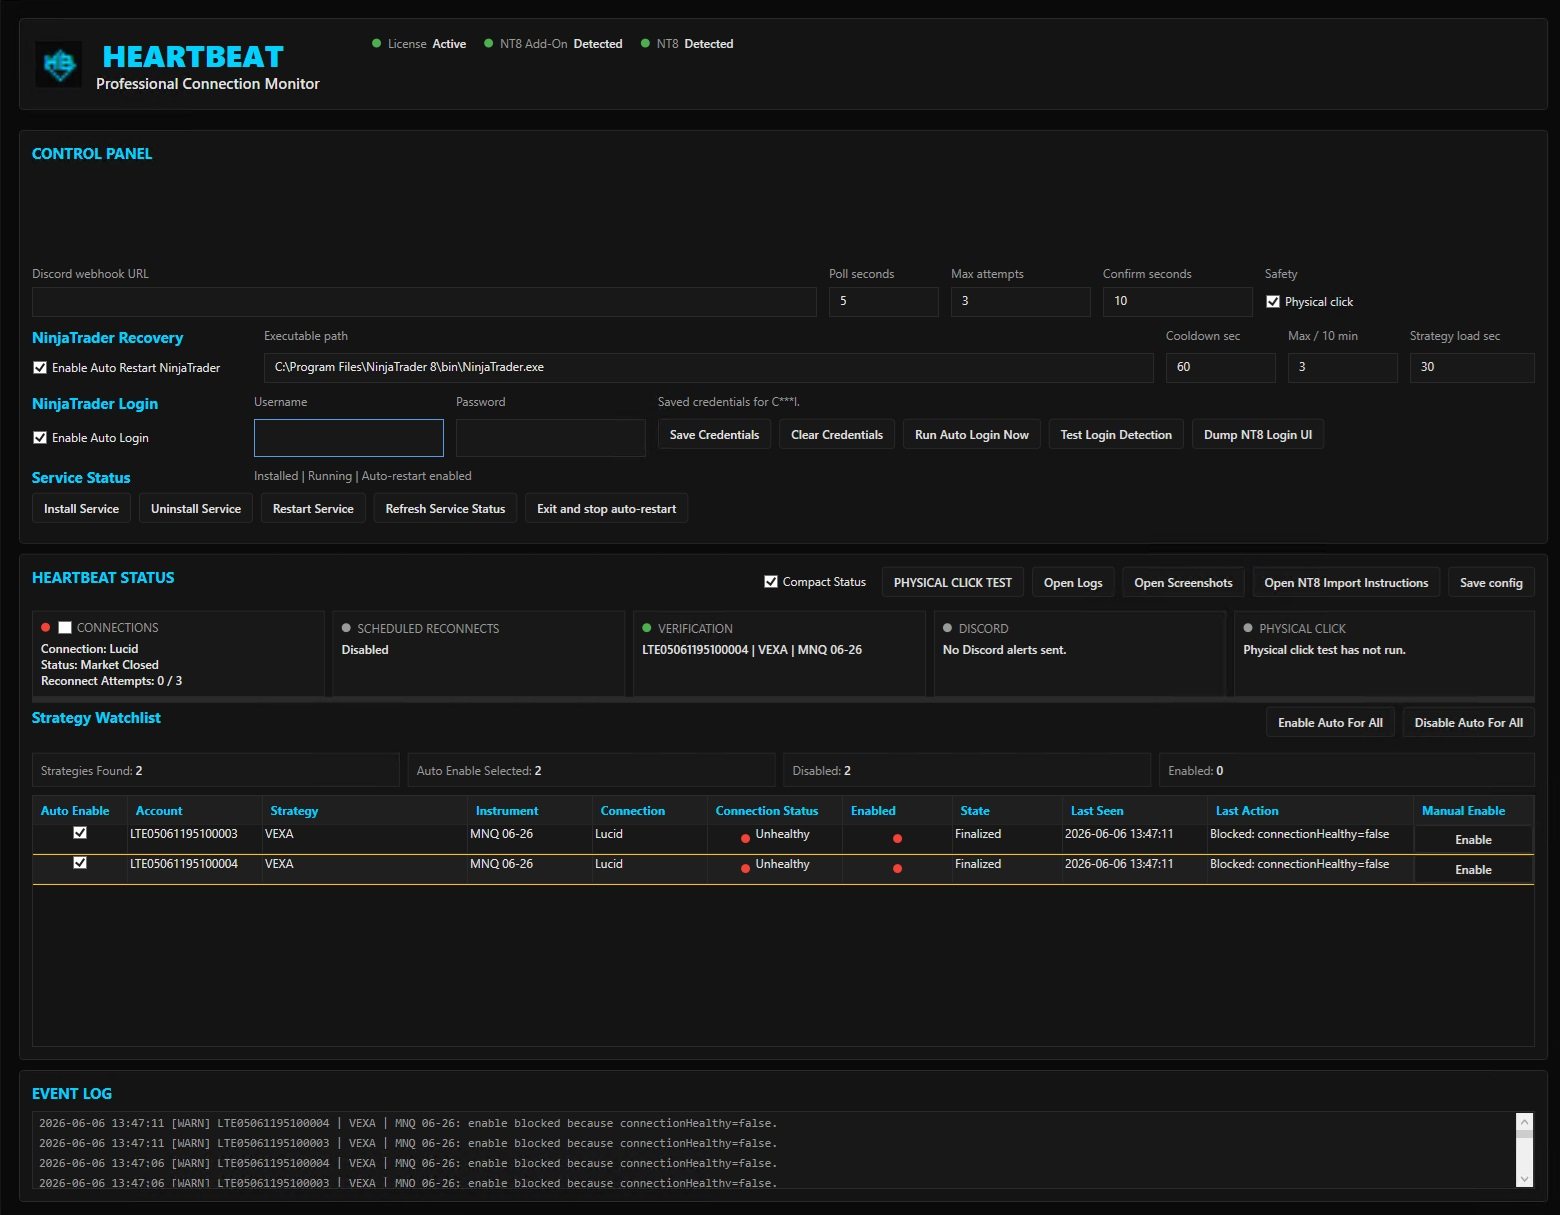Click red Enabled indicator for account ending 100003
The height and width of the screenshot is (1215, 1560).
click(x=897, y=838)
